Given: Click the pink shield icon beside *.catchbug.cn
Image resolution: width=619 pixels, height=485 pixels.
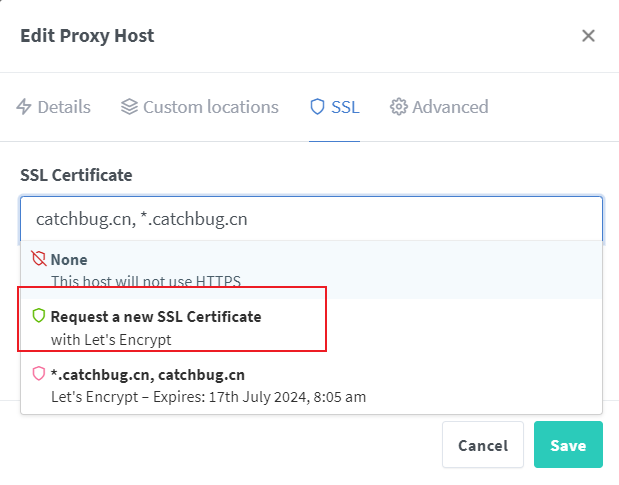Looking at the screenshot, I should [x=39, y=374].
